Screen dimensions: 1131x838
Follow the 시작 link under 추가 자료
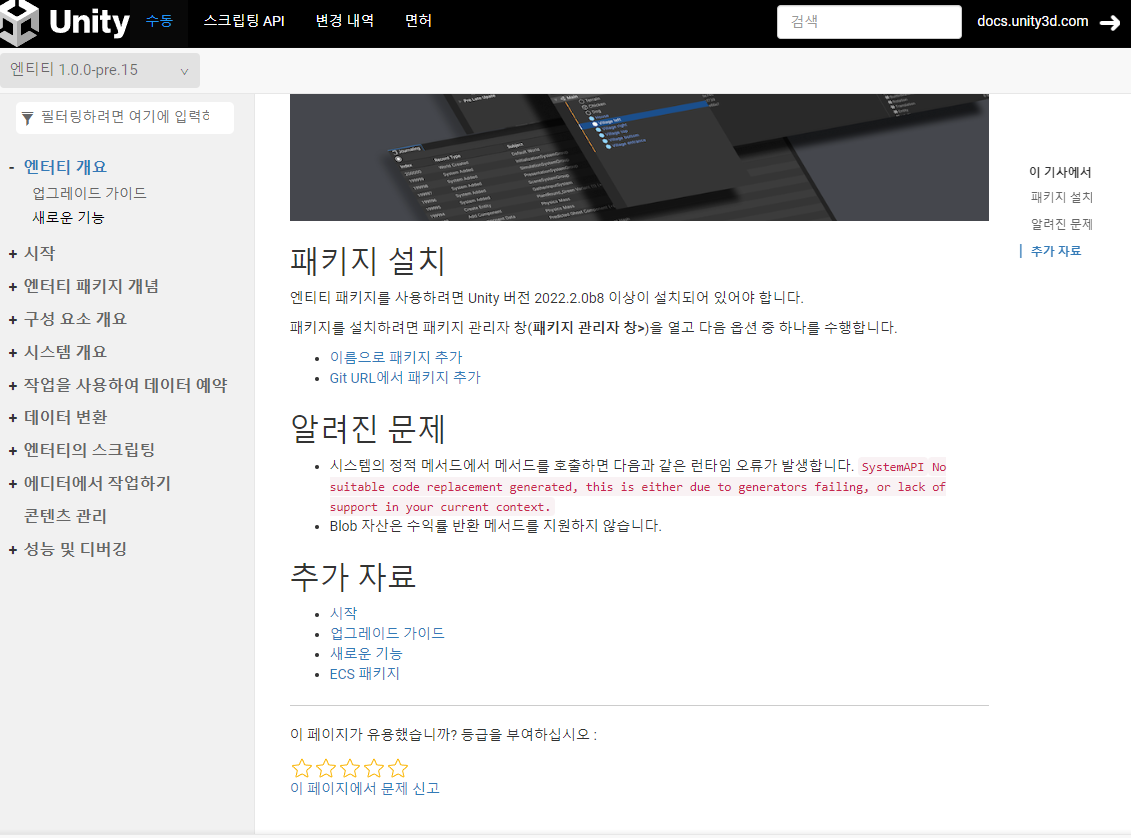coord(343,613)
